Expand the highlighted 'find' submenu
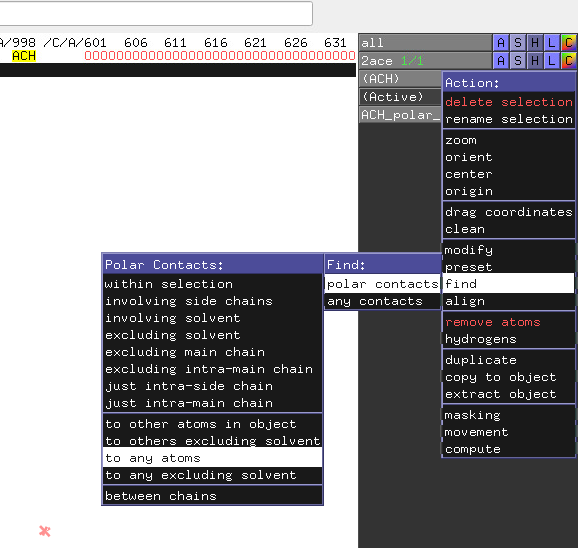The width and height of the screenshot is (578, 548). (509, 283)
